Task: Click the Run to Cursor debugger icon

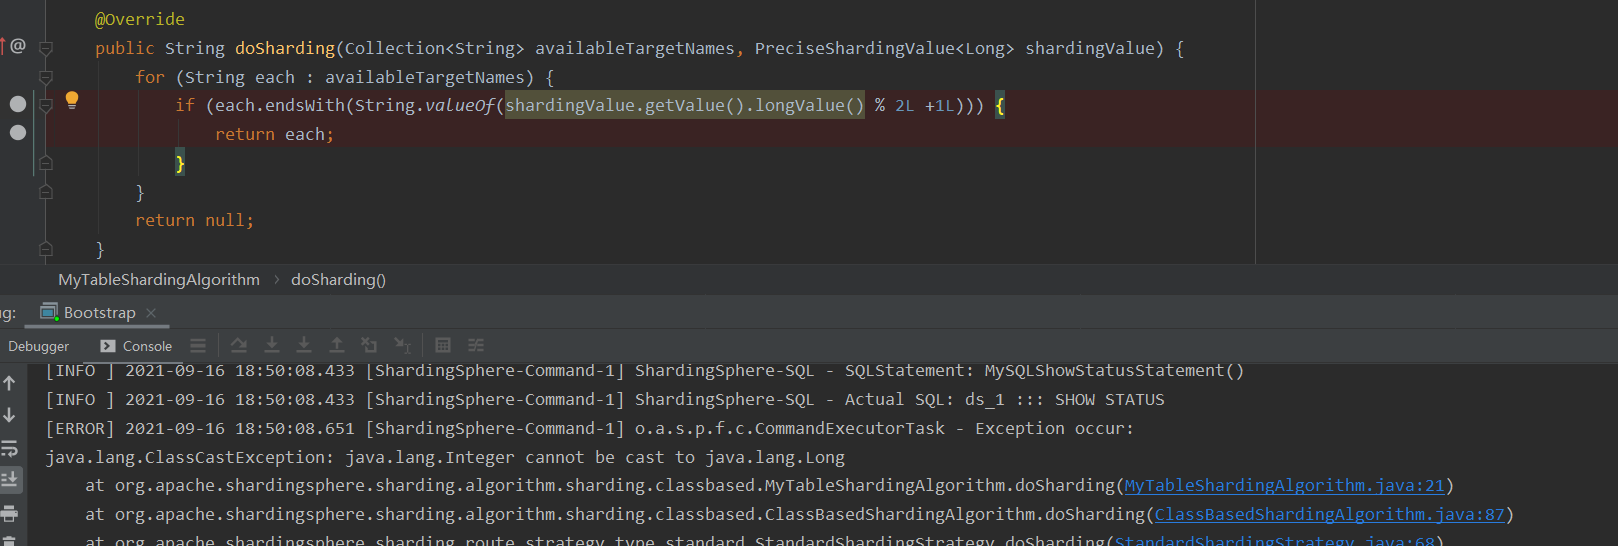Action: 402,345
